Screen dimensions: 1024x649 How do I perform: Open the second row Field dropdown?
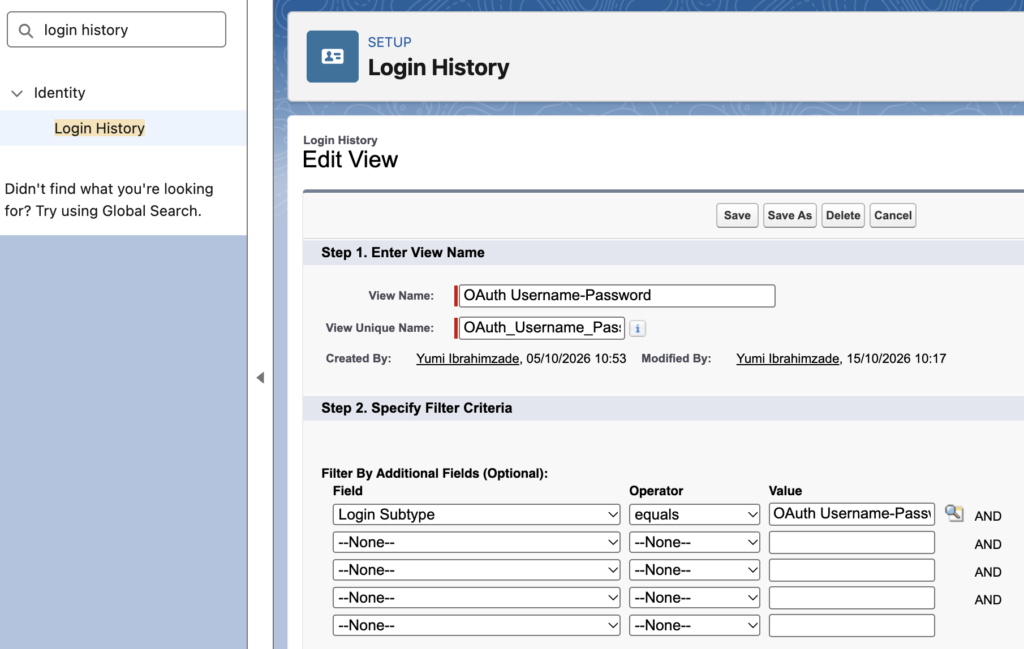tap(476, 543)
